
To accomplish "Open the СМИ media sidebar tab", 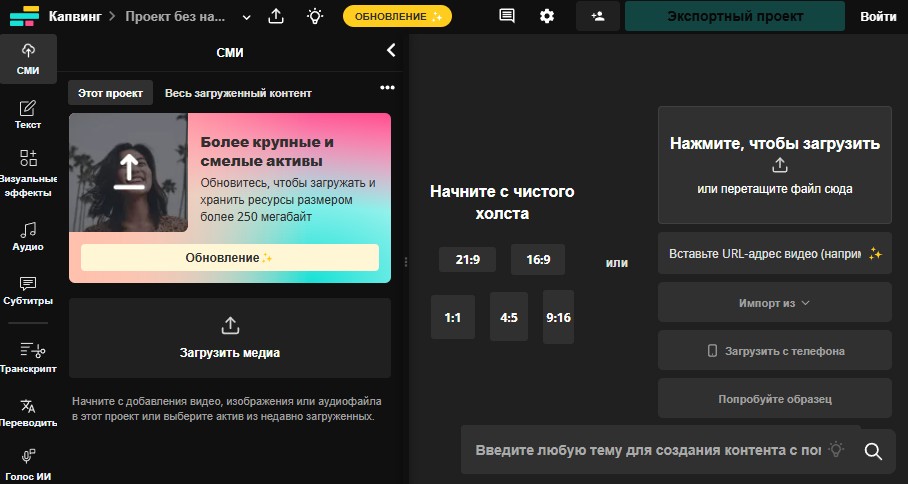I will pos(28,59).
